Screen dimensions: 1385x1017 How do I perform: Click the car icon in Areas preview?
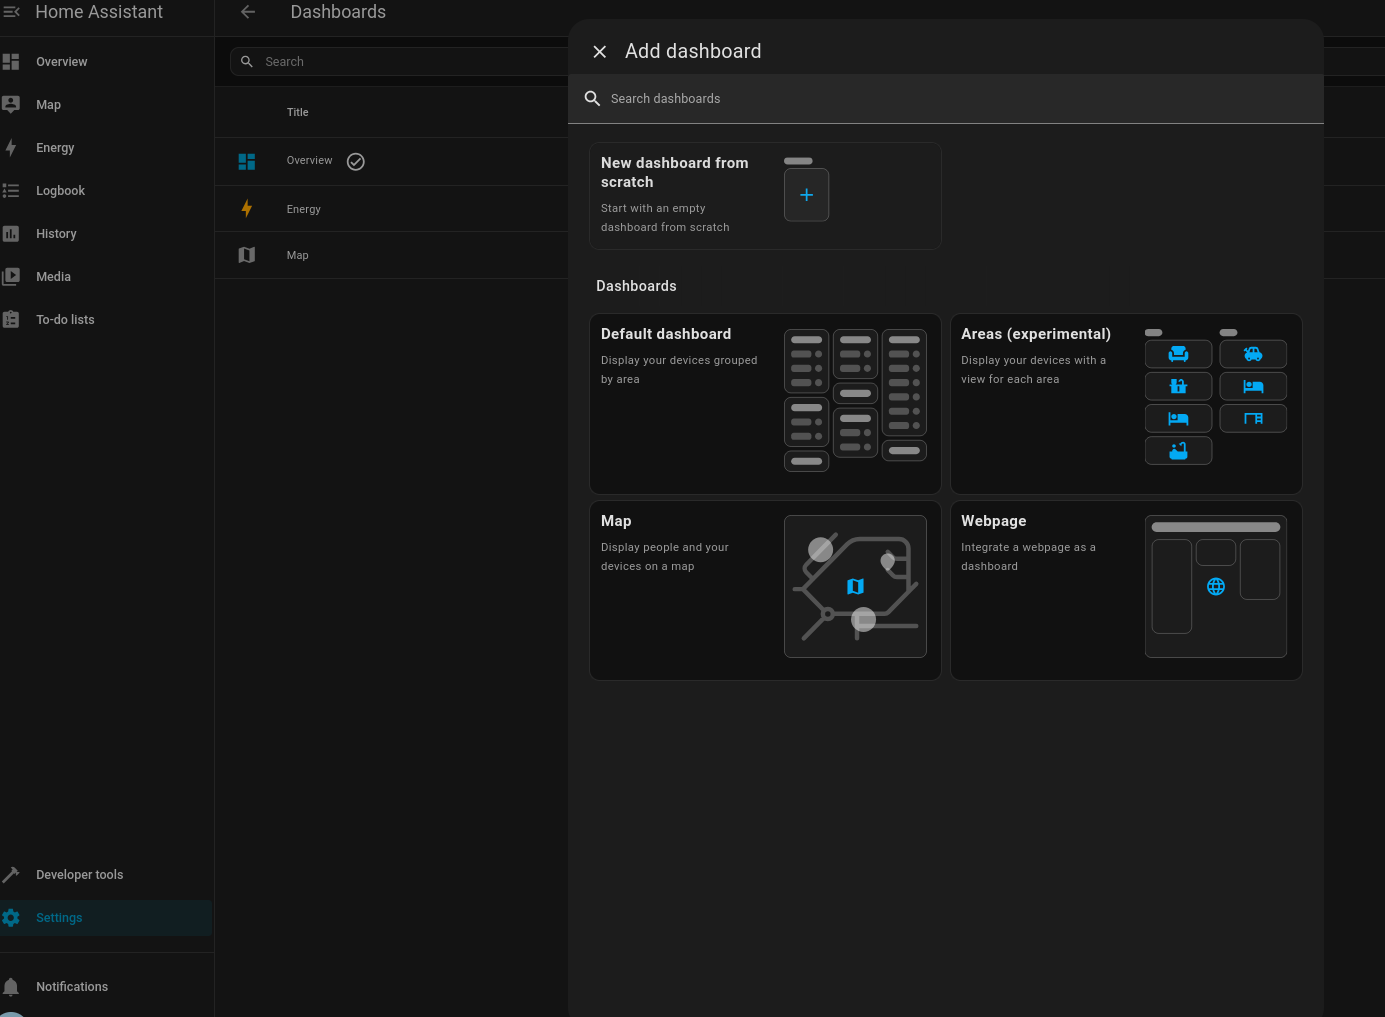(1253, 354)
